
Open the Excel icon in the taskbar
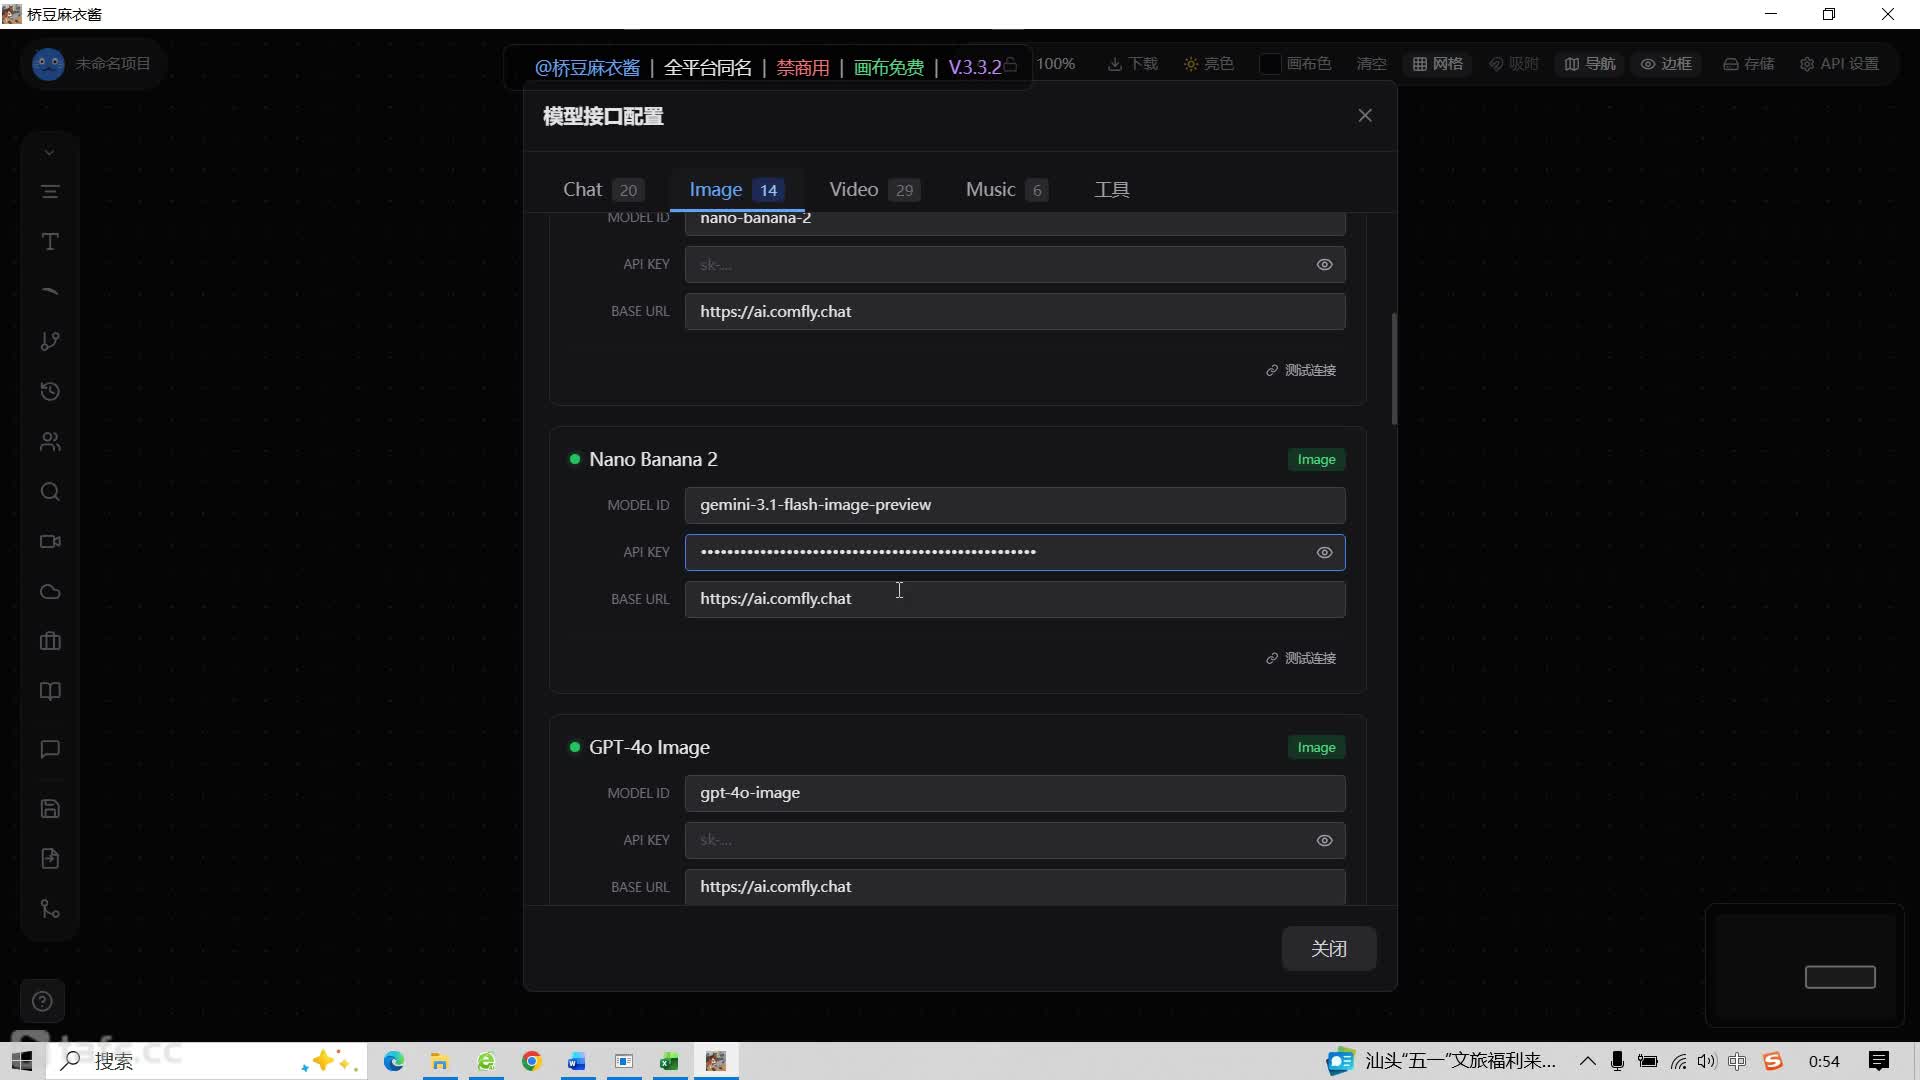pyautogui.click(x=669, y=1061)
